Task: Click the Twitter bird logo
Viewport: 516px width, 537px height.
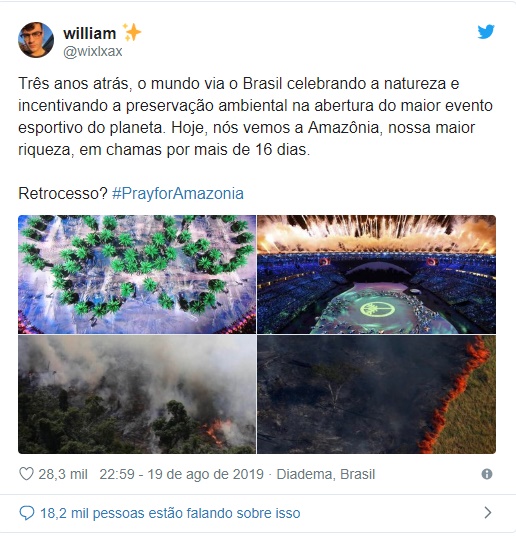Action: click(486, 32)
